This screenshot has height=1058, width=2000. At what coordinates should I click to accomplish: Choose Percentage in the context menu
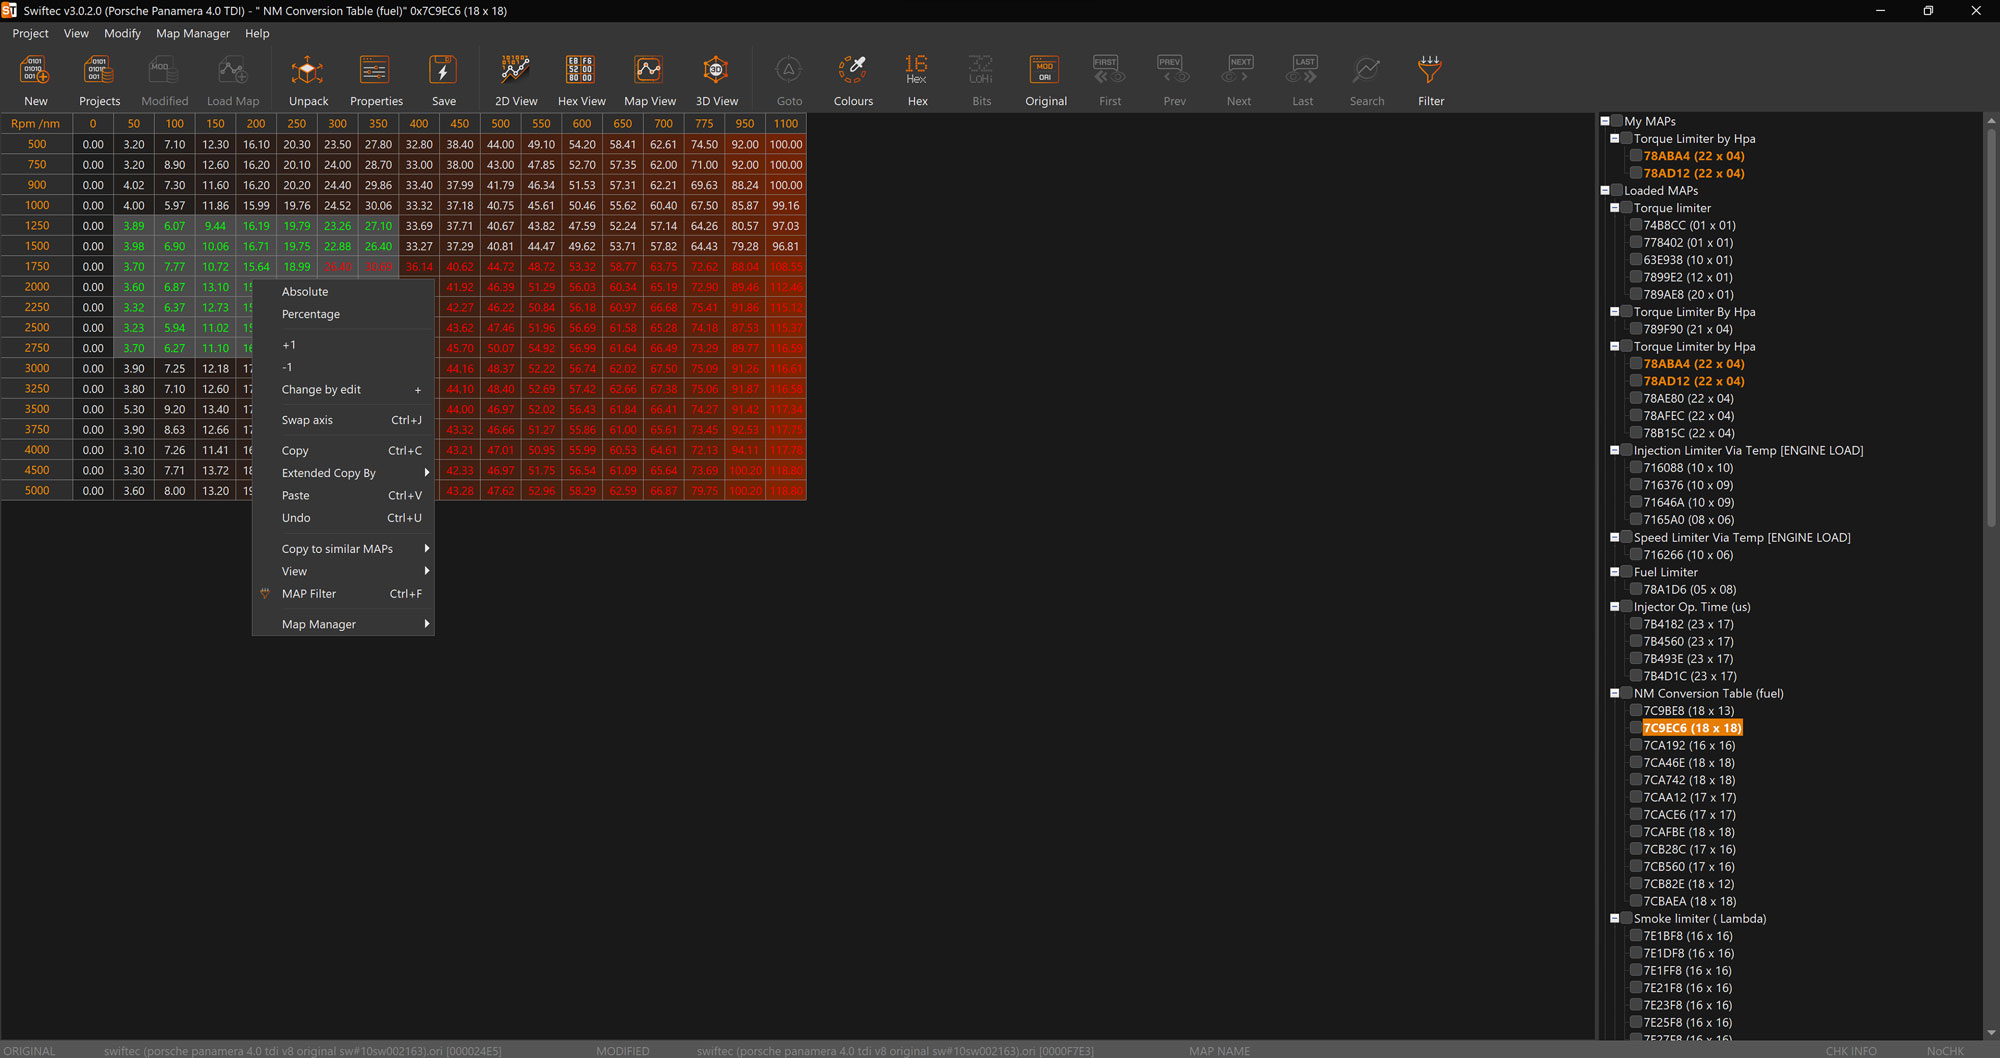tap(311, 314)
